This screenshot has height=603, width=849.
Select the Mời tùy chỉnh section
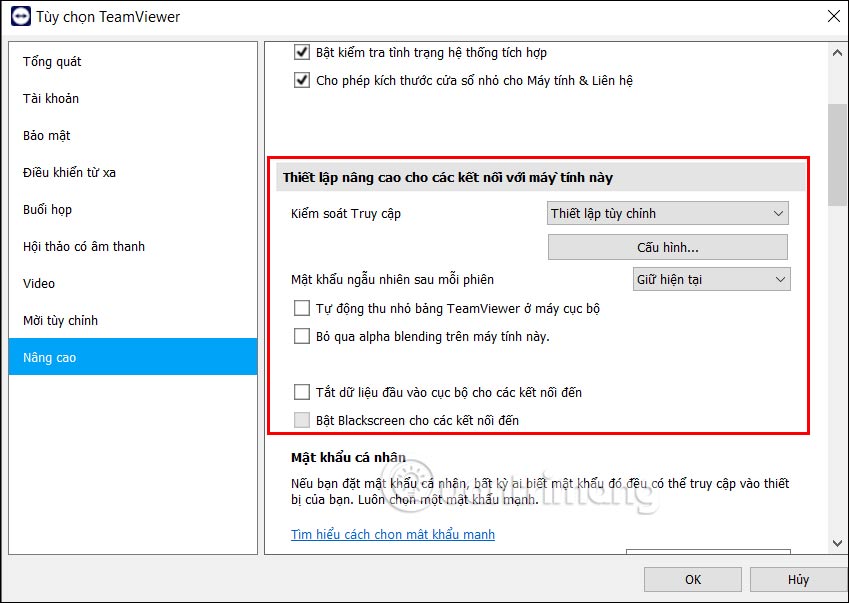pyautogui.click(x=60, y=320)
